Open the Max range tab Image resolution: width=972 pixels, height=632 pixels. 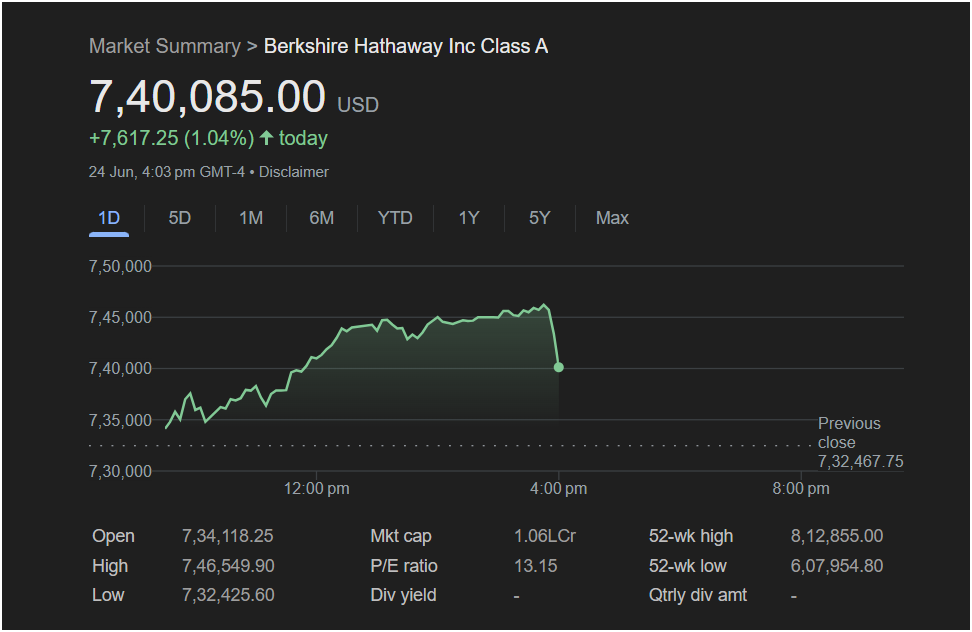pyautogui.click(x=612, y=218)
